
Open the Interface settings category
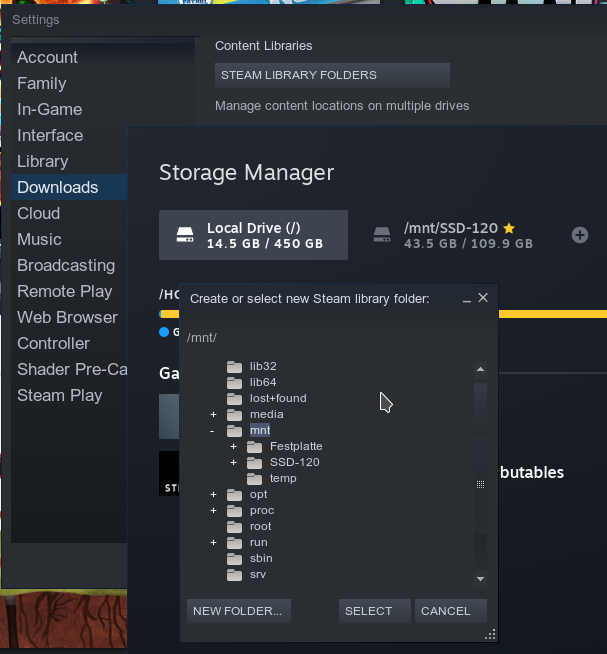coord(50,136)
